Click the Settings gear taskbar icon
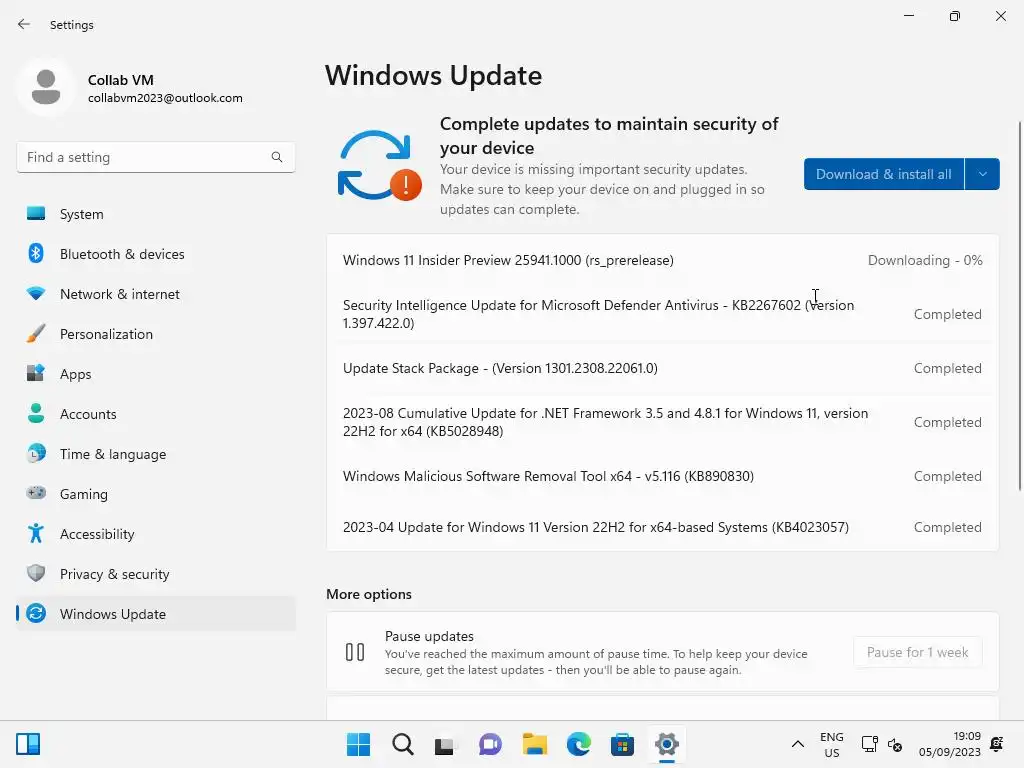 point(666,744)
